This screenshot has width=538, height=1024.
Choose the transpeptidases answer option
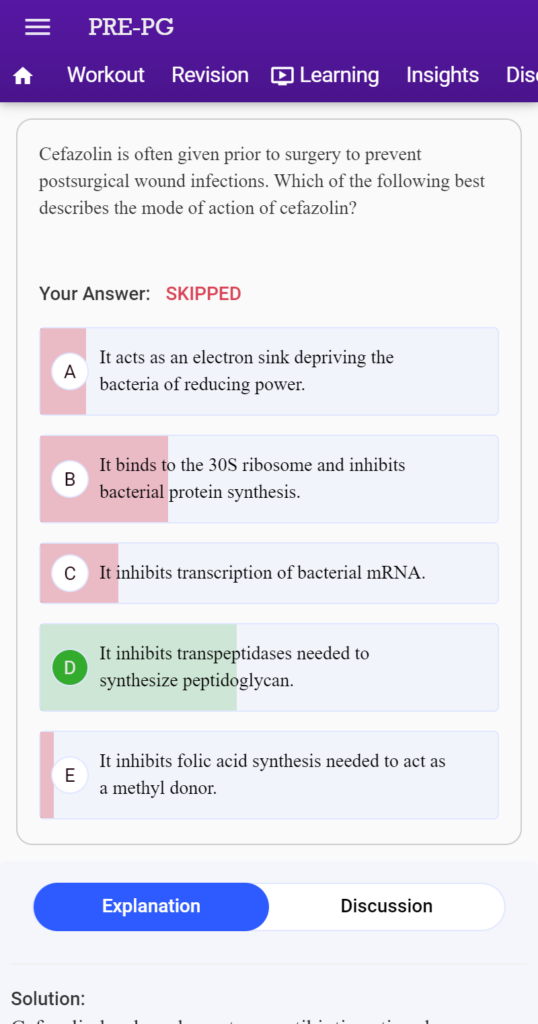[x=269, y=667]
